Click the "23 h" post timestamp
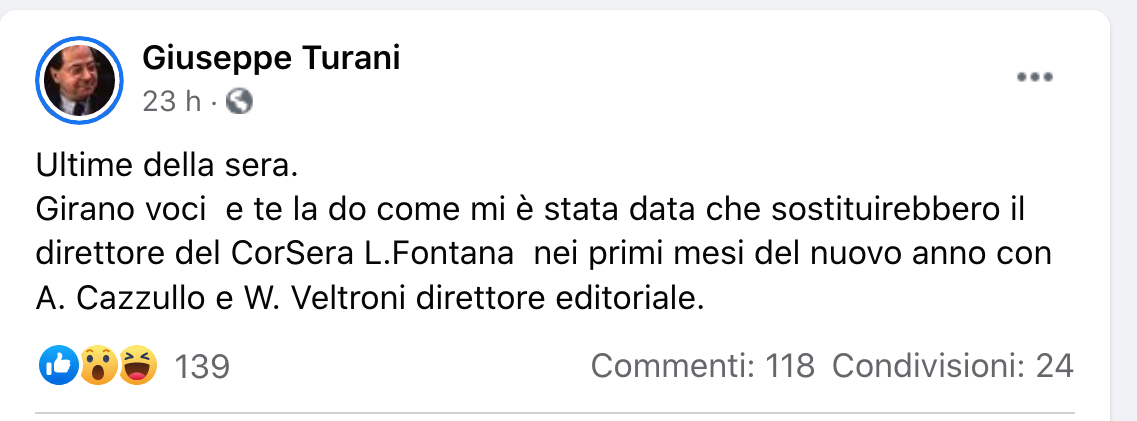Viewport: 1137px width, 421px height. [x=171, y=101]
